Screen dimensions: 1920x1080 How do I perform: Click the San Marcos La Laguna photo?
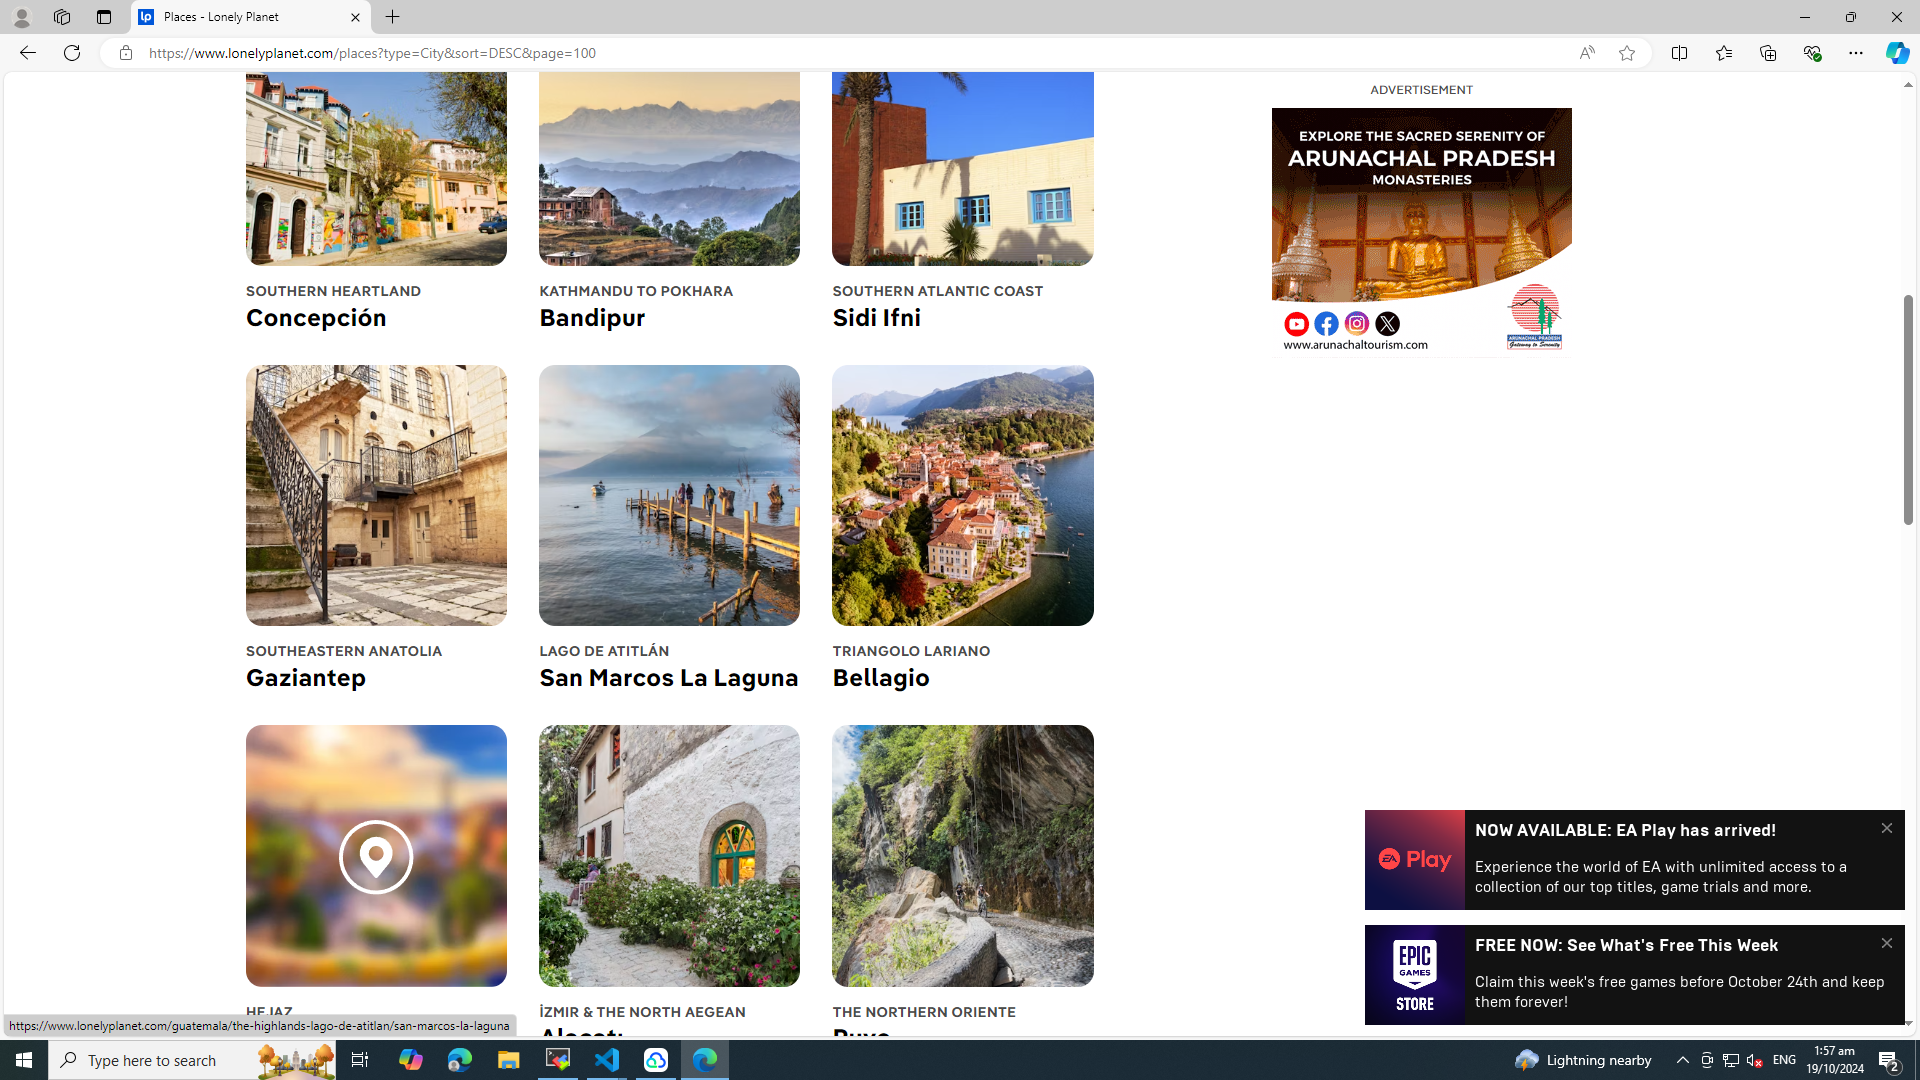[669, 495]
